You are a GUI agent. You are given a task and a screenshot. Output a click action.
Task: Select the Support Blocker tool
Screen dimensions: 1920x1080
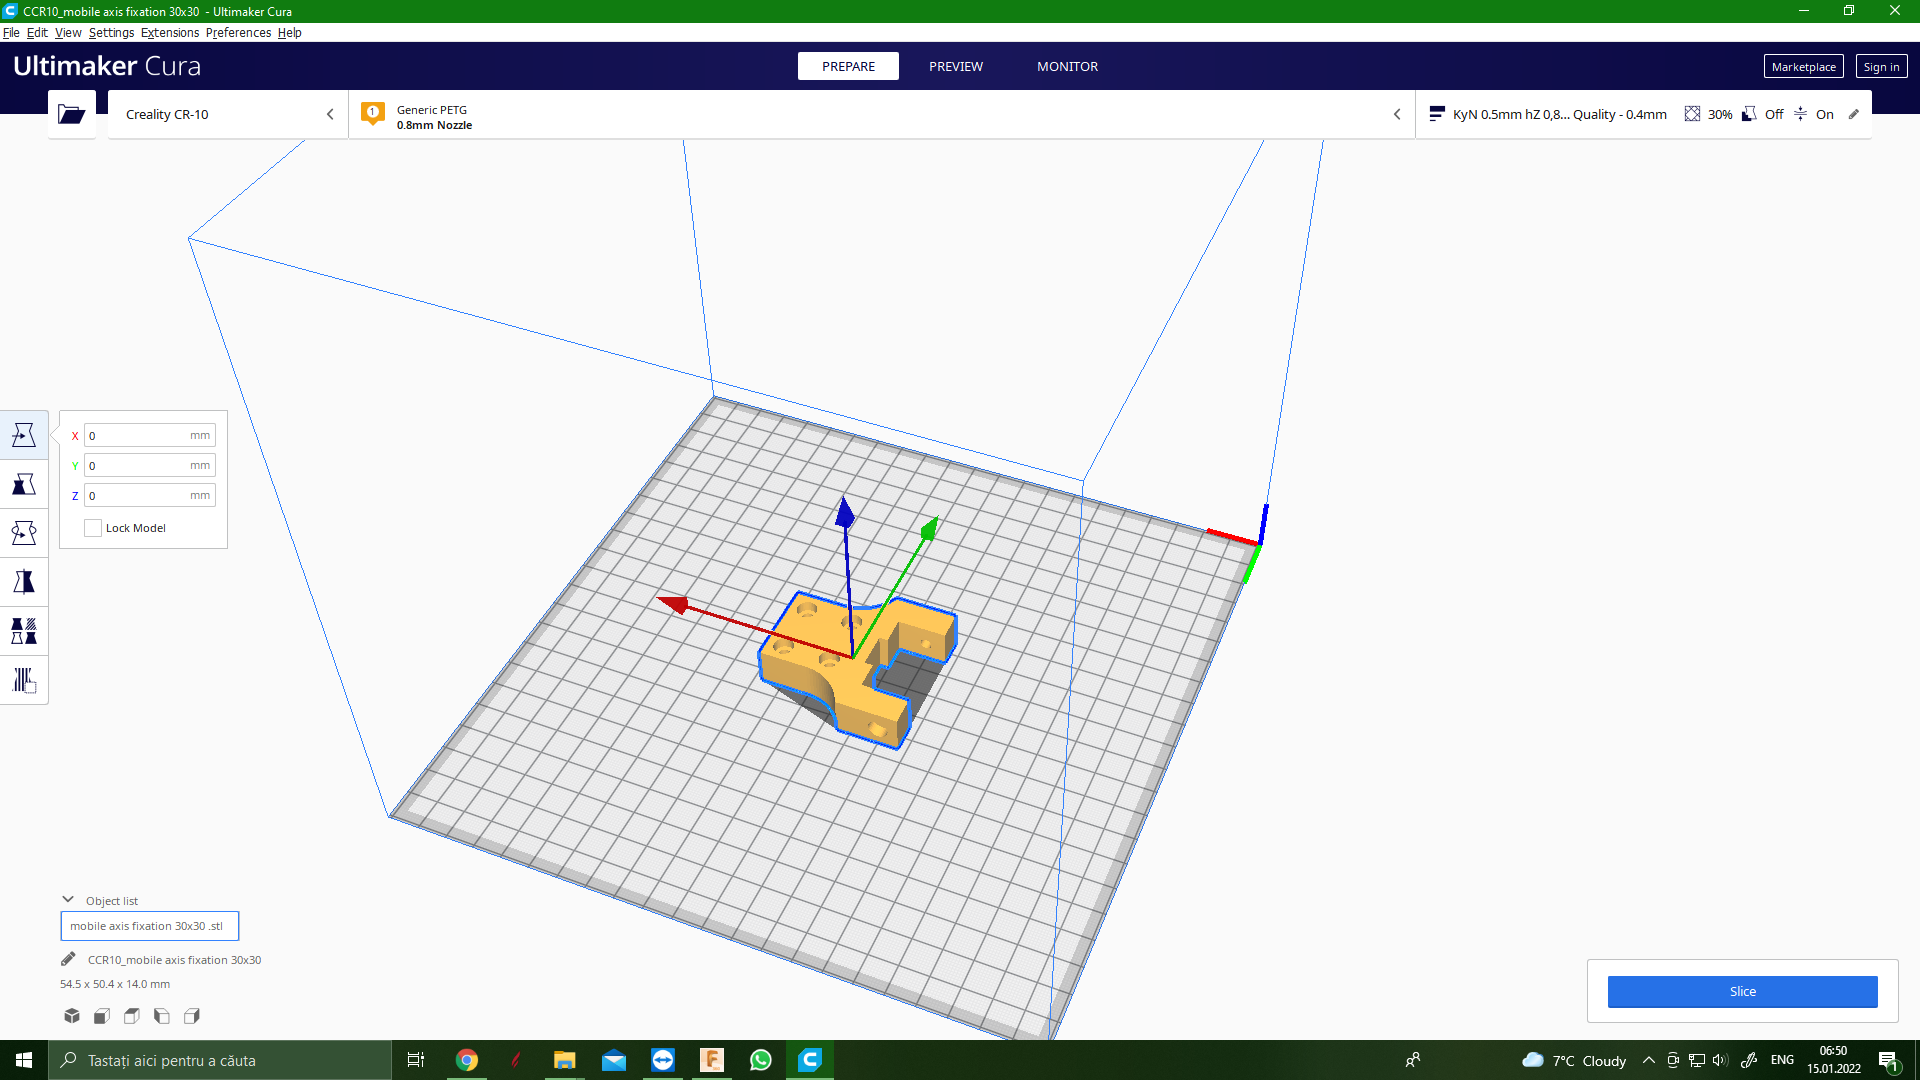pyautogui.click(x=24, y=680)
